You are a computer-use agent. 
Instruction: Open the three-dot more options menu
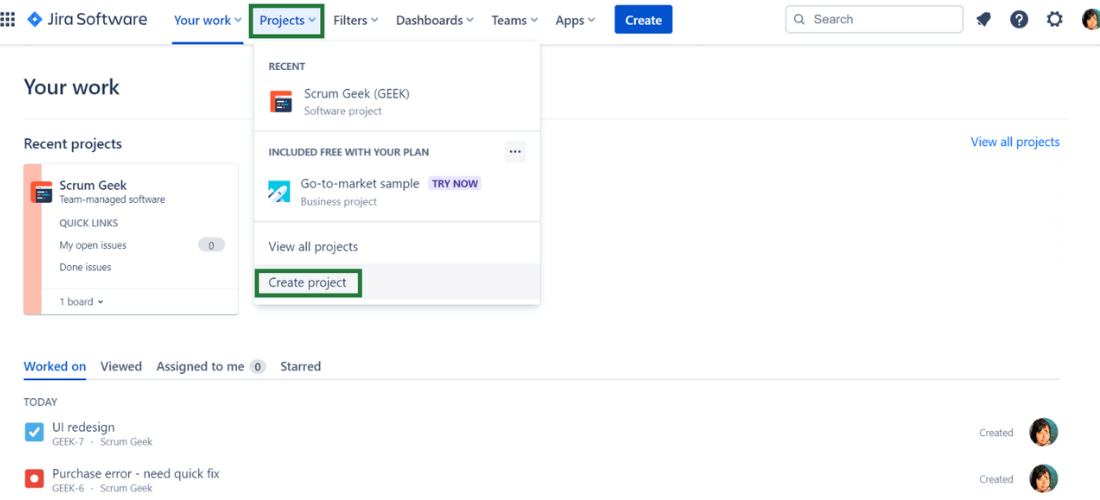(515, 152)
